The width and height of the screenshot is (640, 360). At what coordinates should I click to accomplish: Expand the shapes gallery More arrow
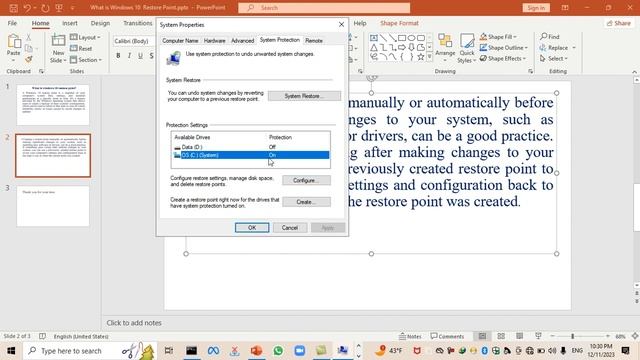pos(429,58)
